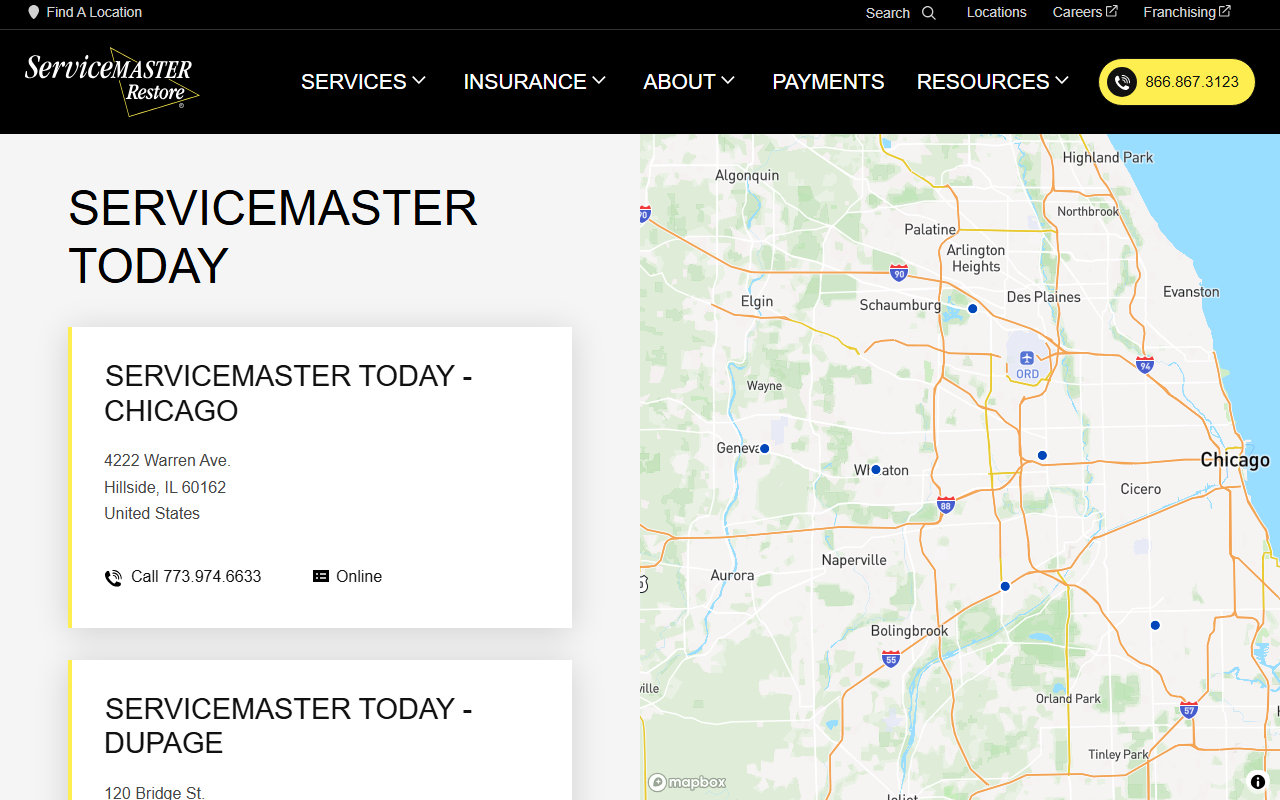
Task: Click the Naperville label on map
Action: point(854,560)
